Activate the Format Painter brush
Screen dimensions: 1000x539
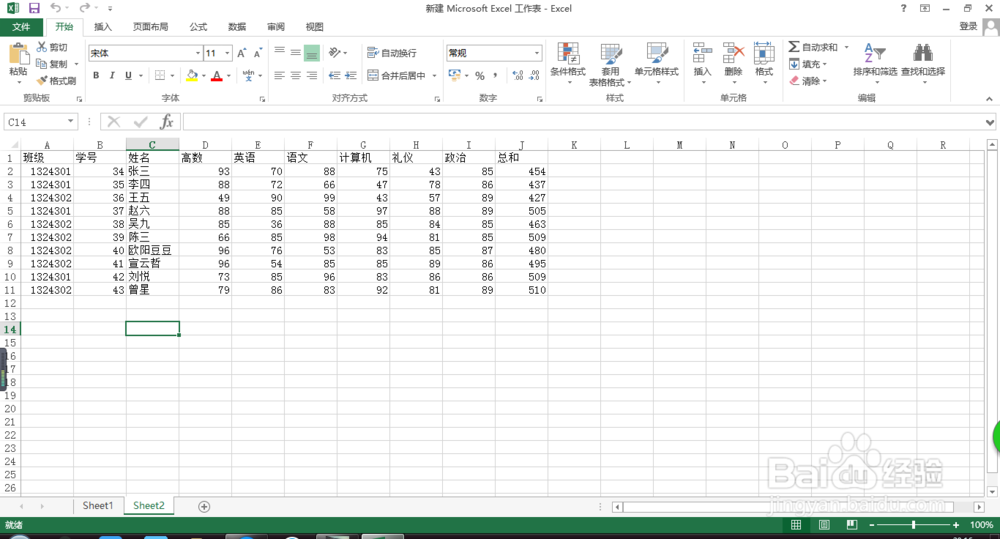point(42,80)
